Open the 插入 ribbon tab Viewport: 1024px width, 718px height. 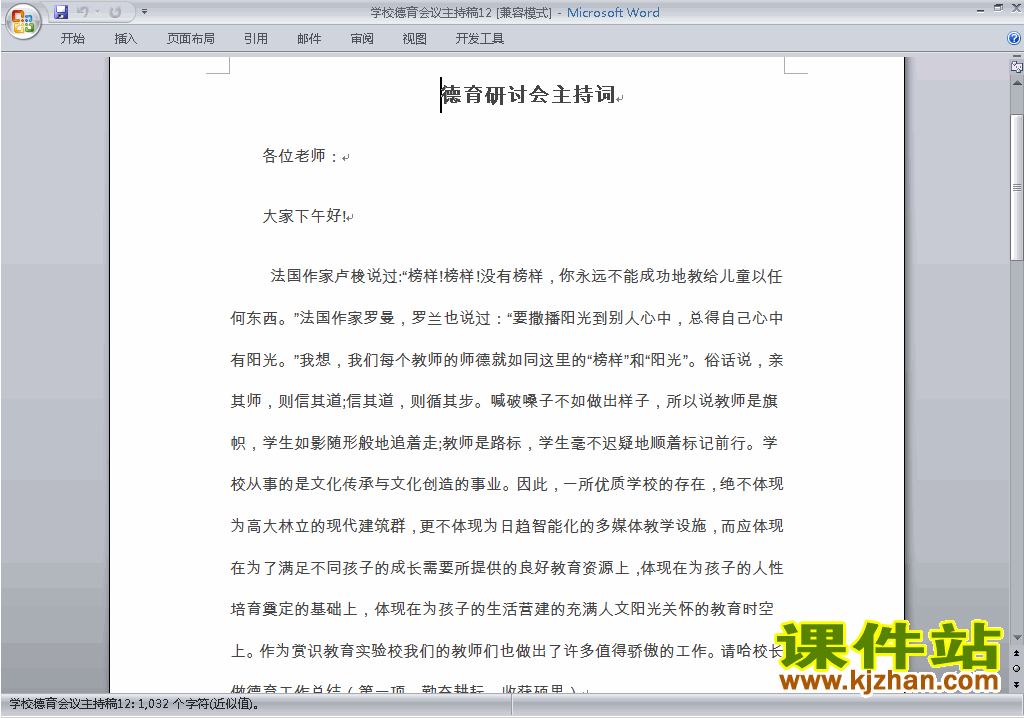tap(125, 39)
